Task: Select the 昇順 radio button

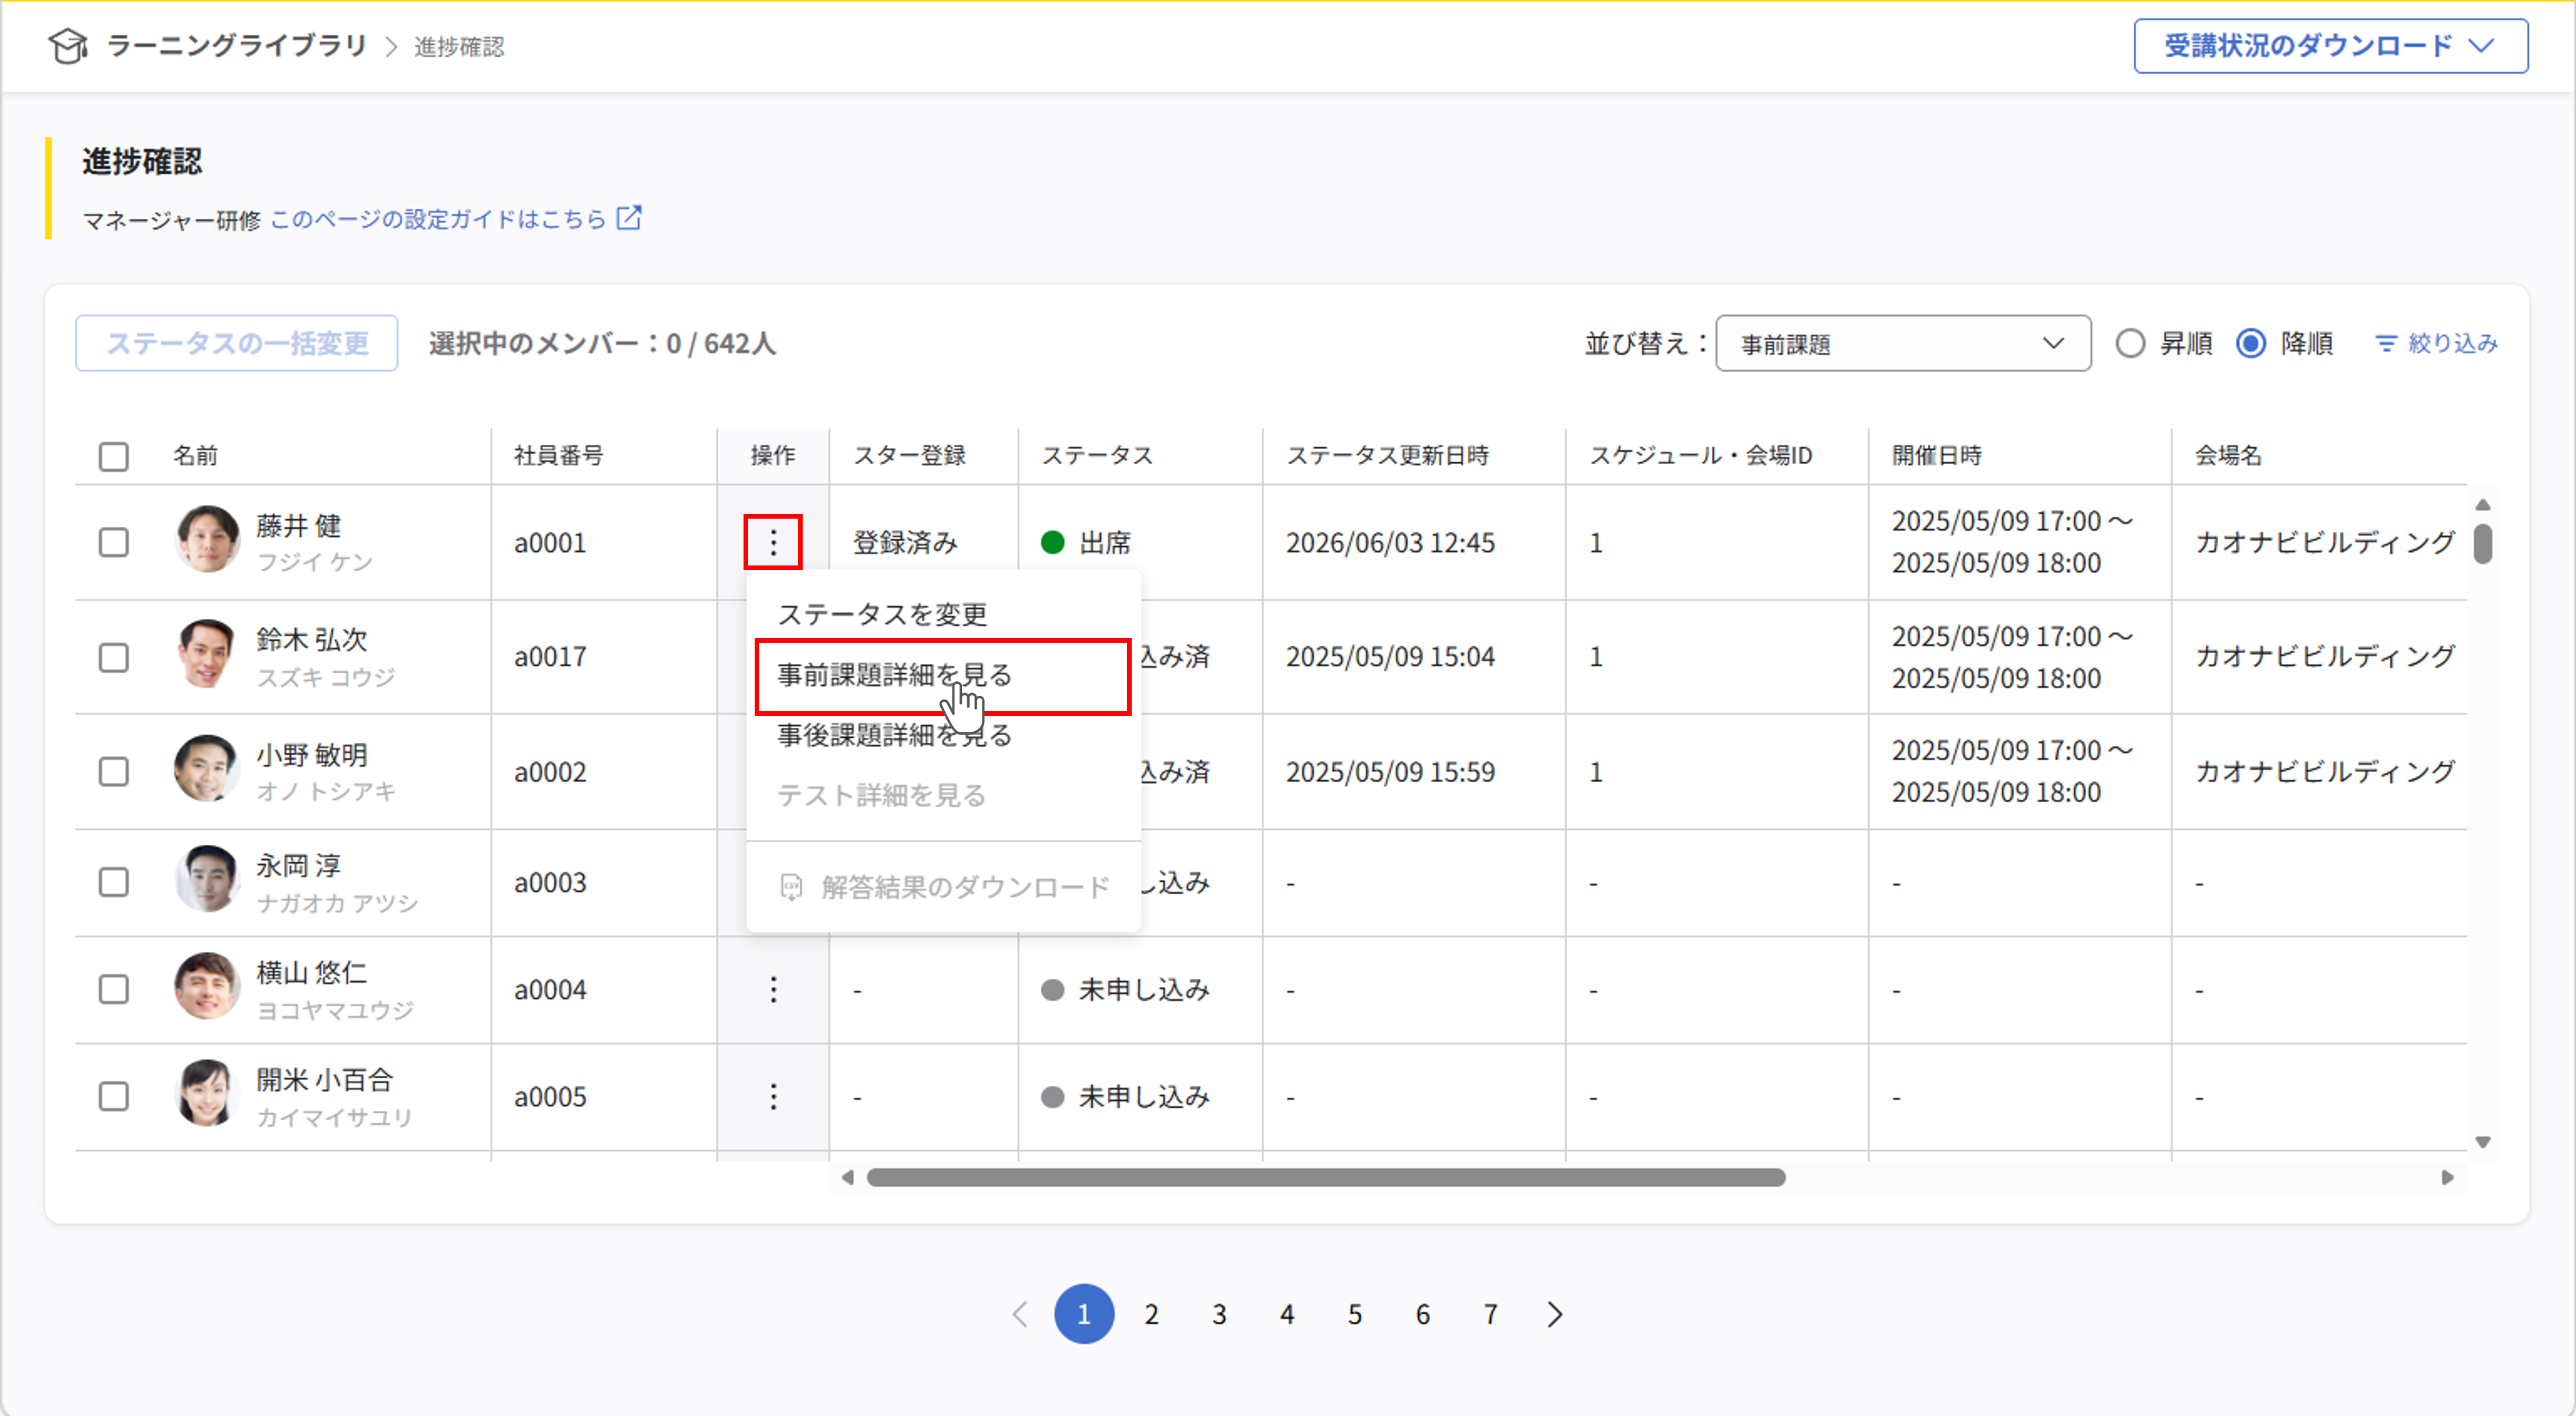Action: click(x=2130, y=344)
